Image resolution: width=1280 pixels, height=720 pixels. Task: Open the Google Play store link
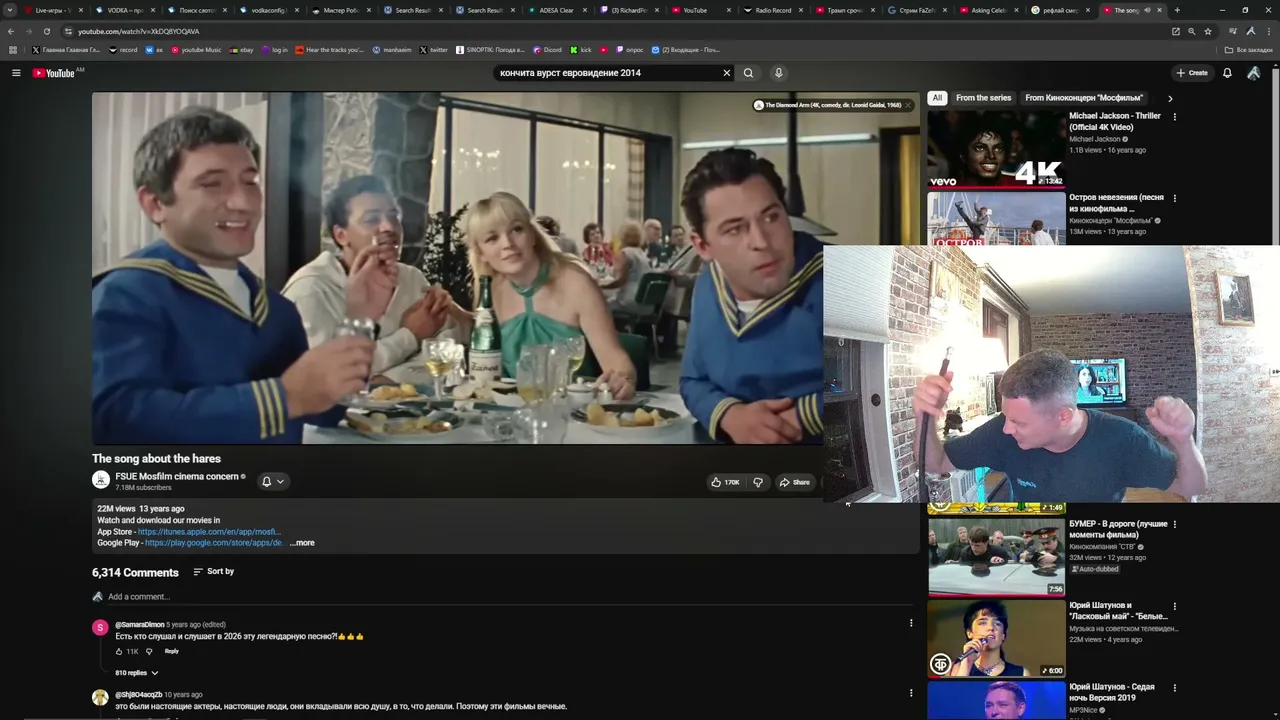pos(214,543)
